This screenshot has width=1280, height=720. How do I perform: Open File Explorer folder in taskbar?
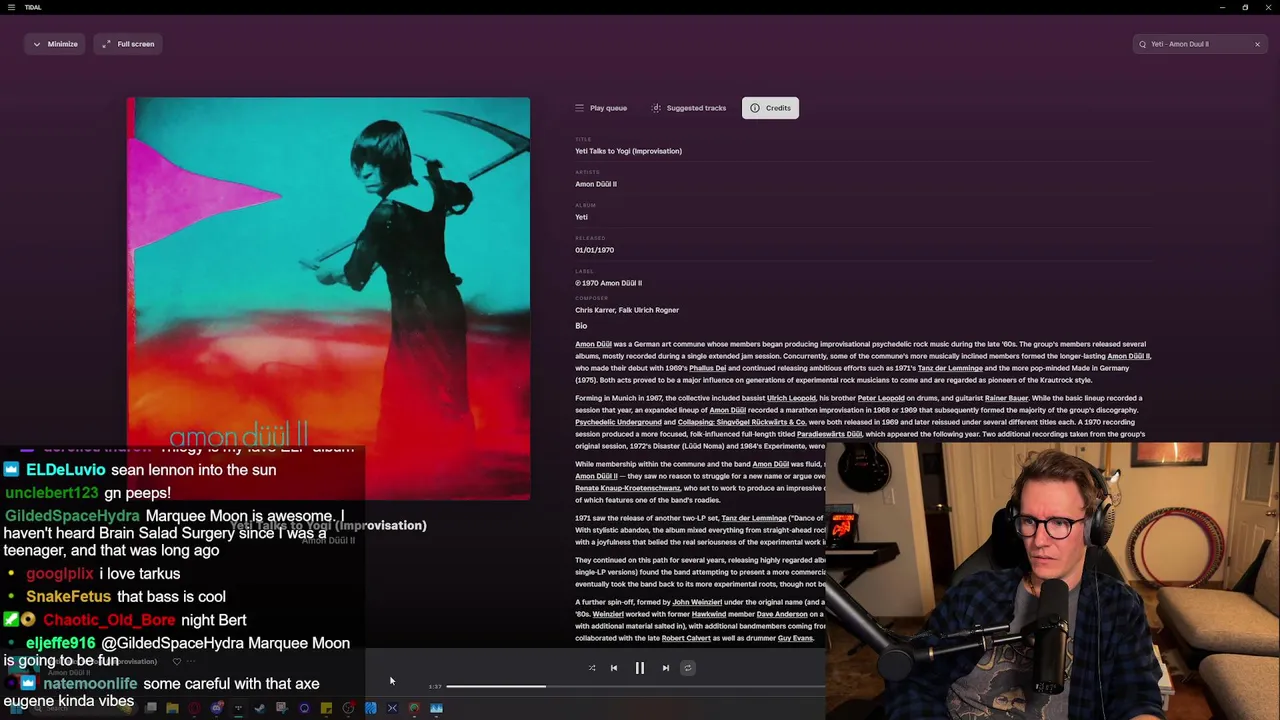[172, 708]
